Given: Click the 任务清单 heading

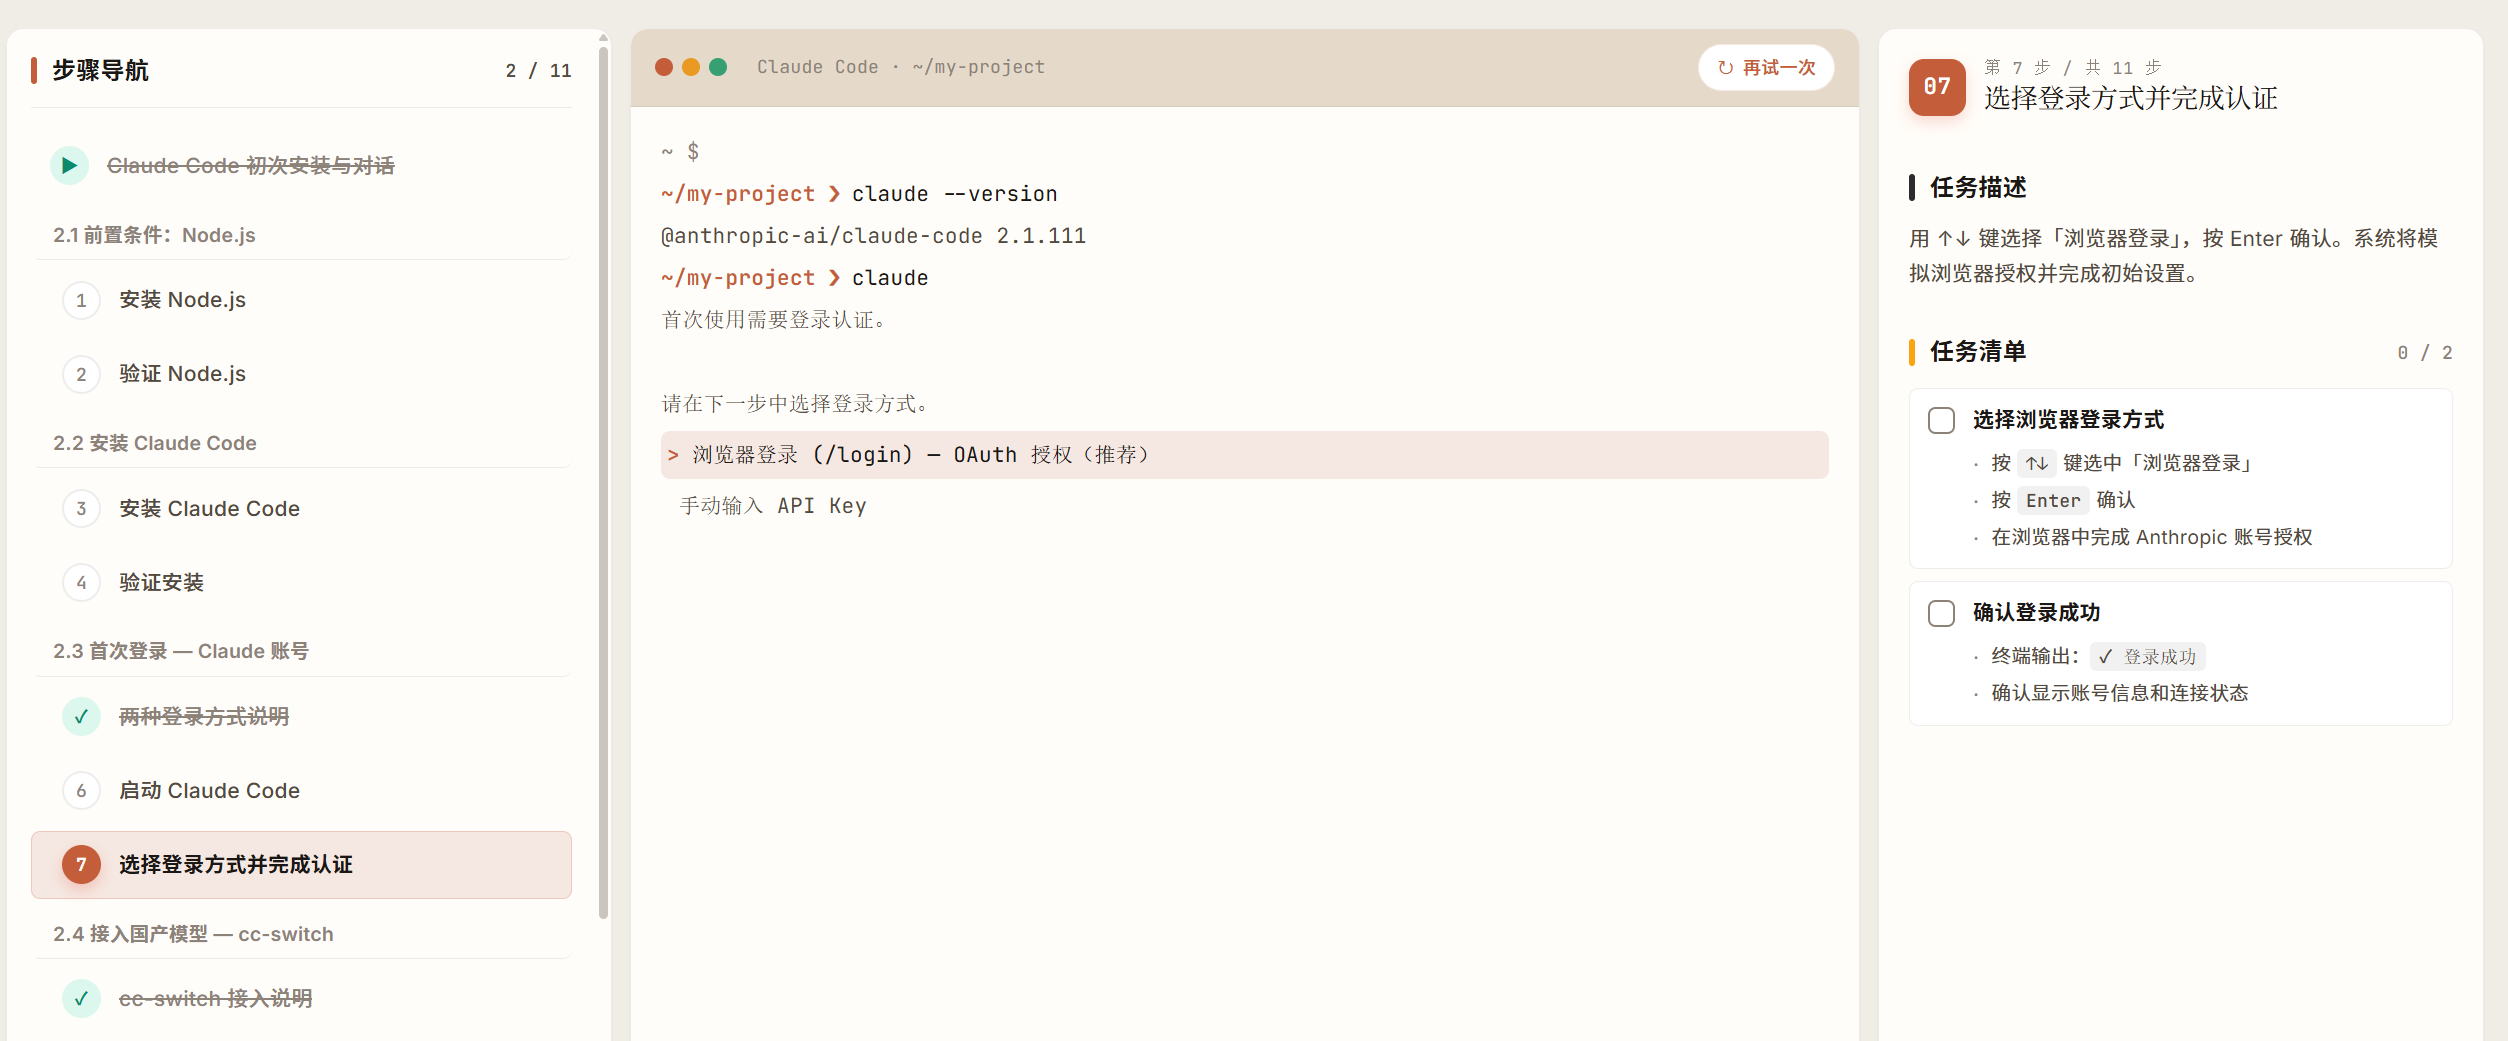Looking at the screenshot, I should pos(1978,351).
